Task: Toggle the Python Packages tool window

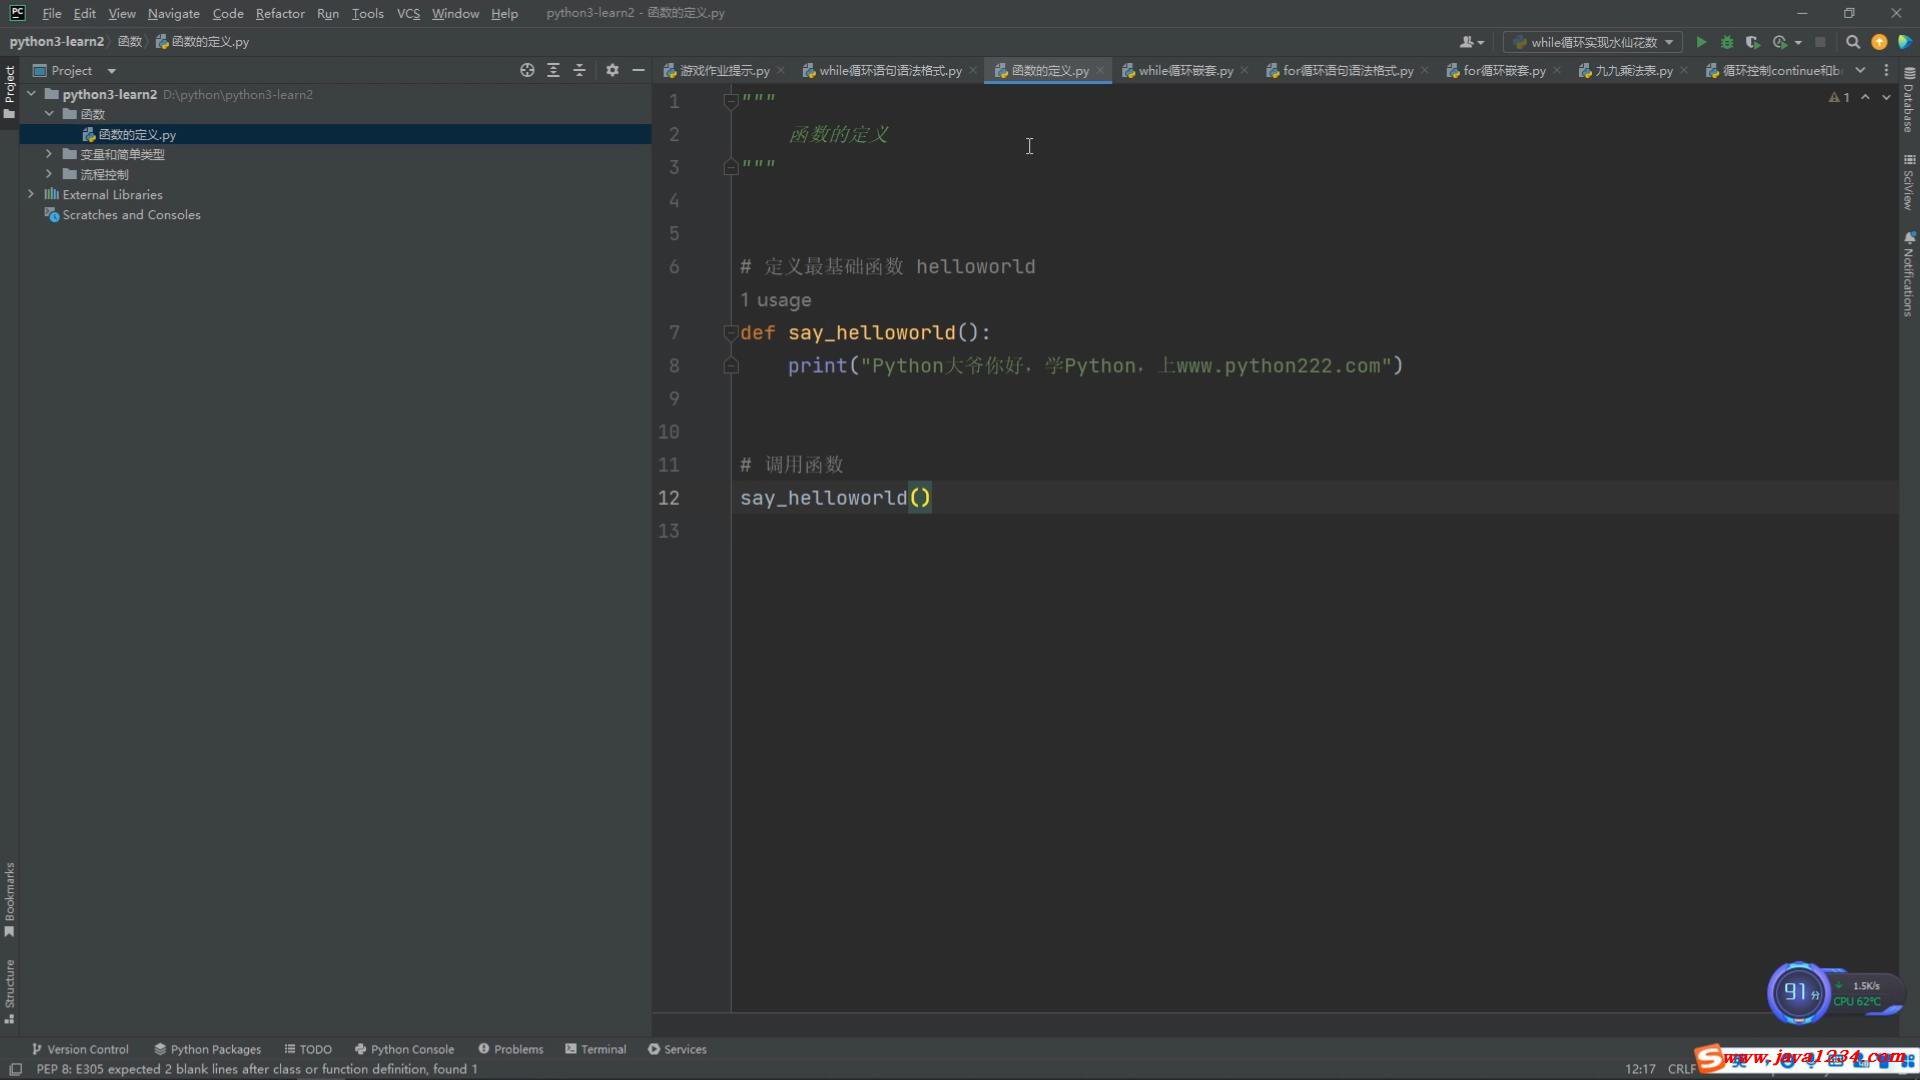Action: click(207, 1049)
